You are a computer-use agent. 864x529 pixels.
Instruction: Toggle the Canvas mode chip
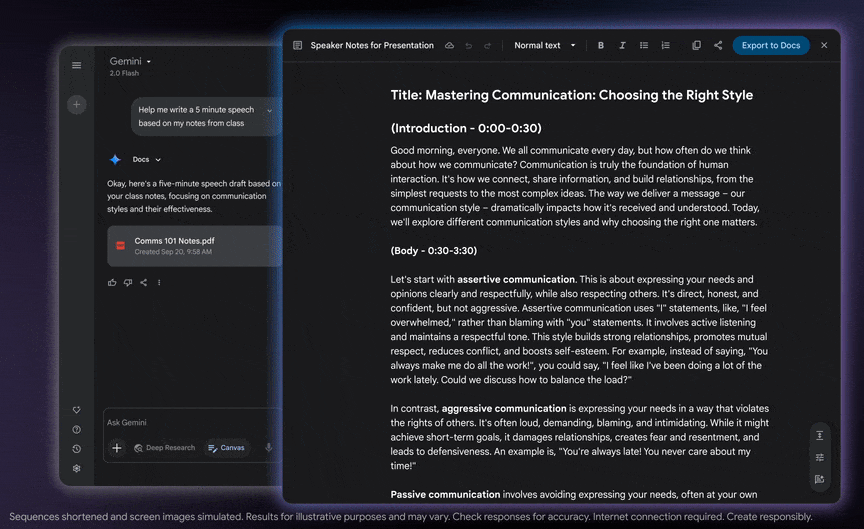pyautogui.click(x=227, y=448)
